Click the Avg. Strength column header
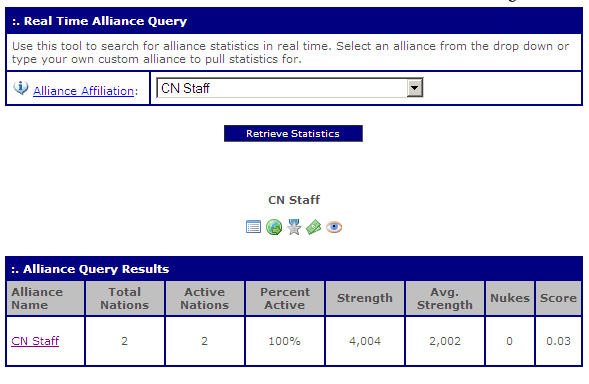The height and width of the screenshot is (384, 589). click(x=445, y=298)
